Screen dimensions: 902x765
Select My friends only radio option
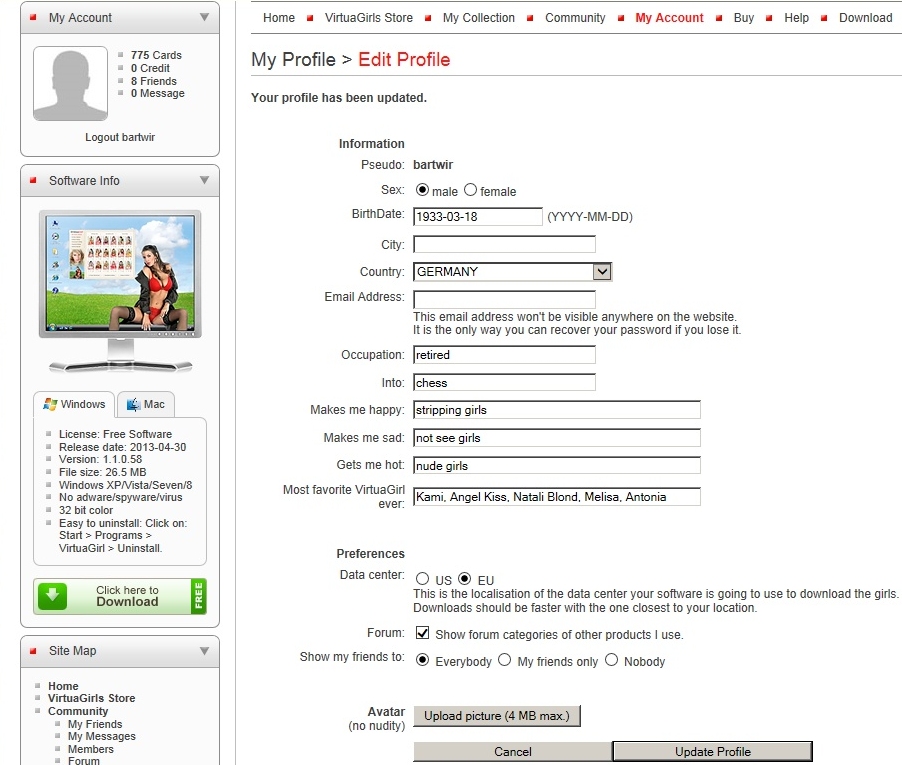504,660
